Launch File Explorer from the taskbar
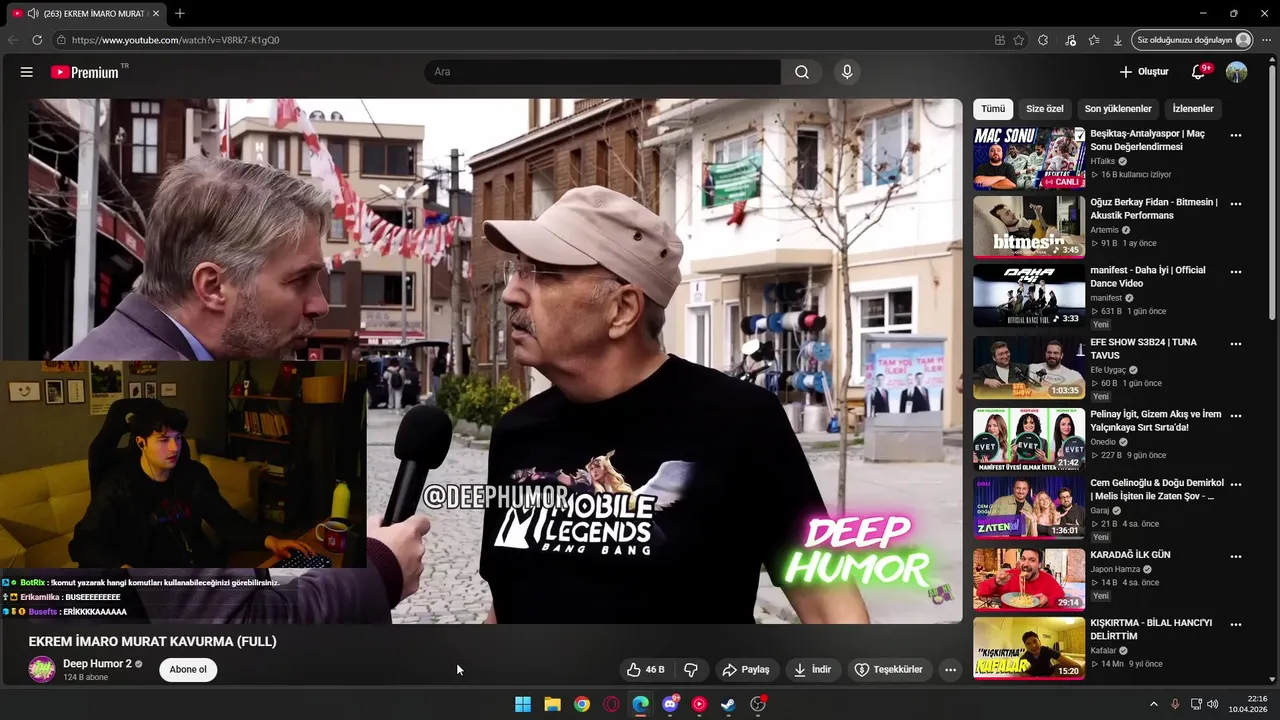The image size is (1280, 720). tap(552, 704)
